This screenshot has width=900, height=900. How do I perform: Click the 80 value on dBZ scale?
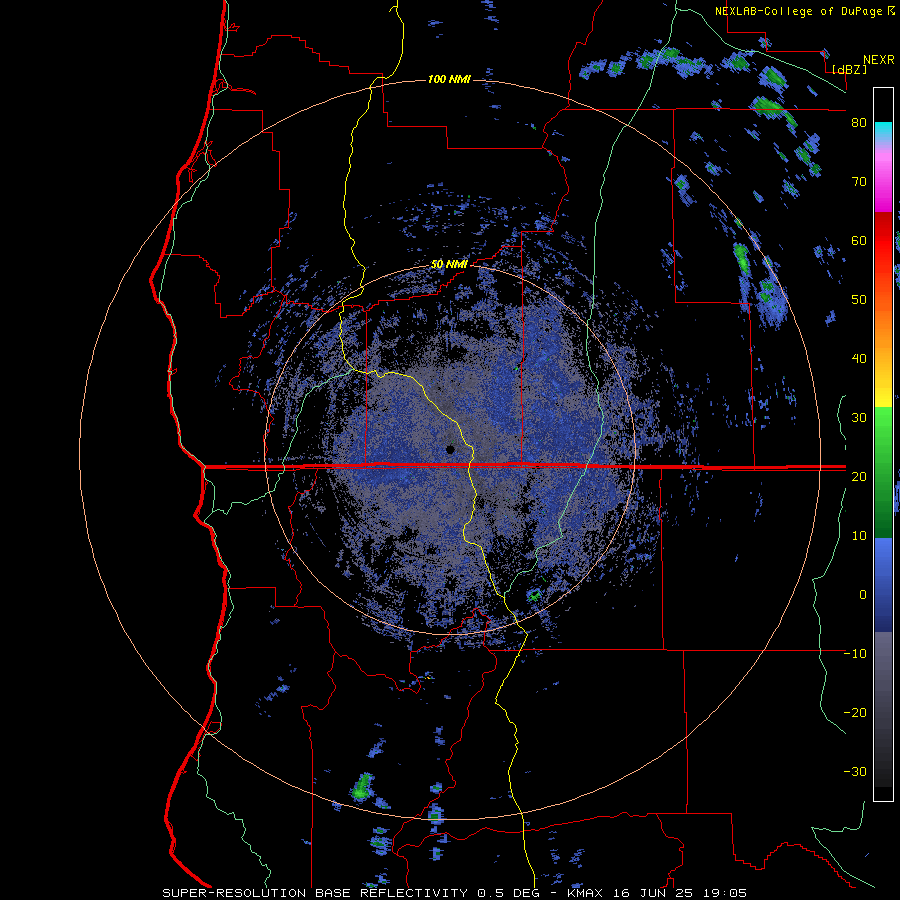(x=859, y=122)
